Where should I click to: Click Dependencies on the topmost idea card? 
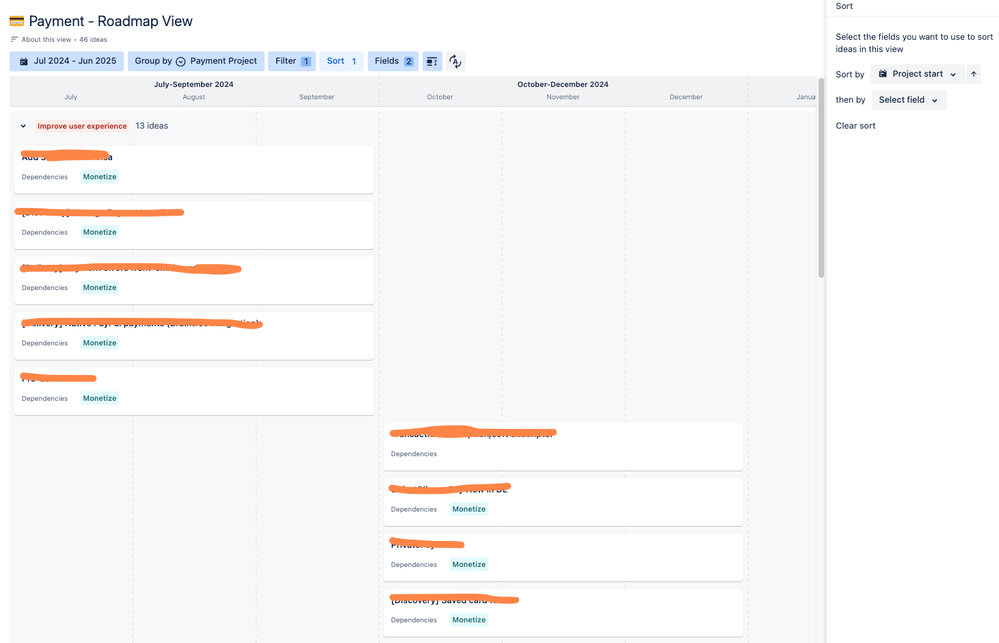[44, 176]
